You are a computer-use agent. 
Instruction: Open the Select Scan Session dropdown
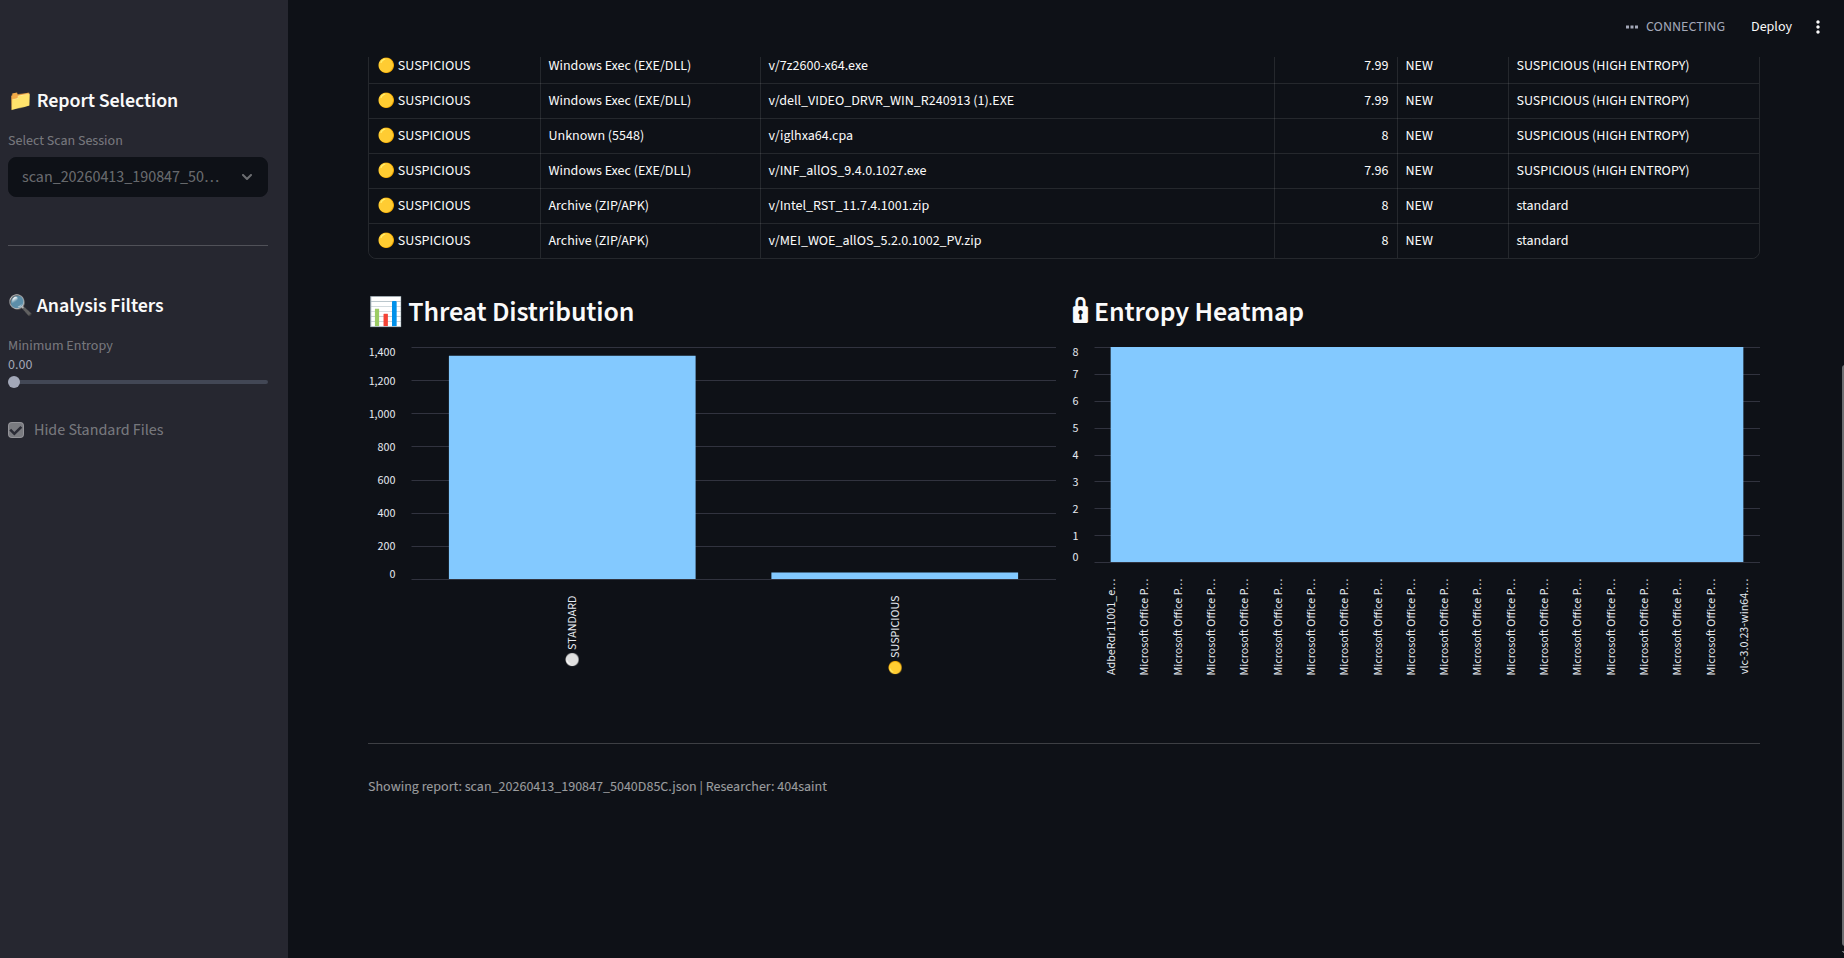coord(137,177)
